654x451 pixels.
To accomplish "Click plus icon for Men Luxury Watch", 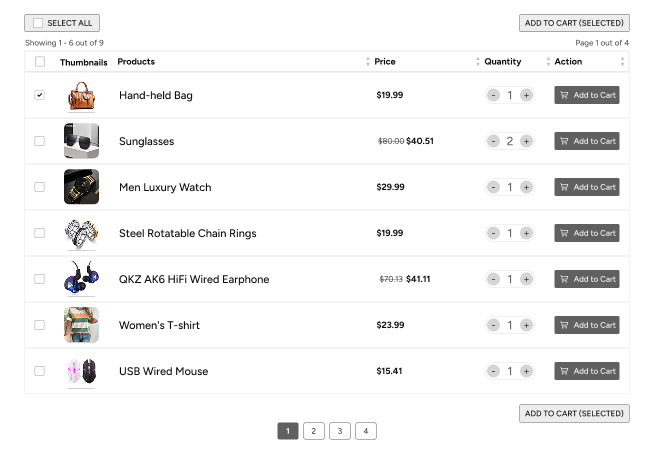I will [x=526, y=187].
